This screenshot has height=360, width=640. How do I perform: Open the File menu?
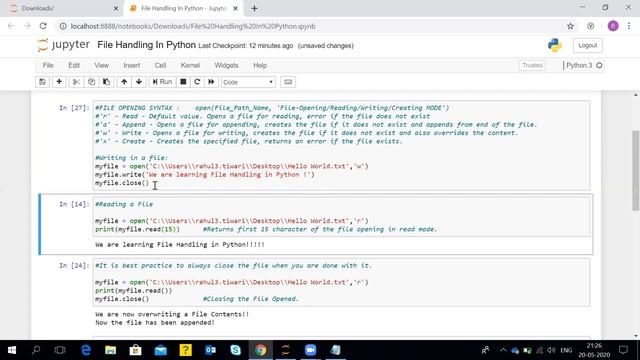[x=48, y=65]
